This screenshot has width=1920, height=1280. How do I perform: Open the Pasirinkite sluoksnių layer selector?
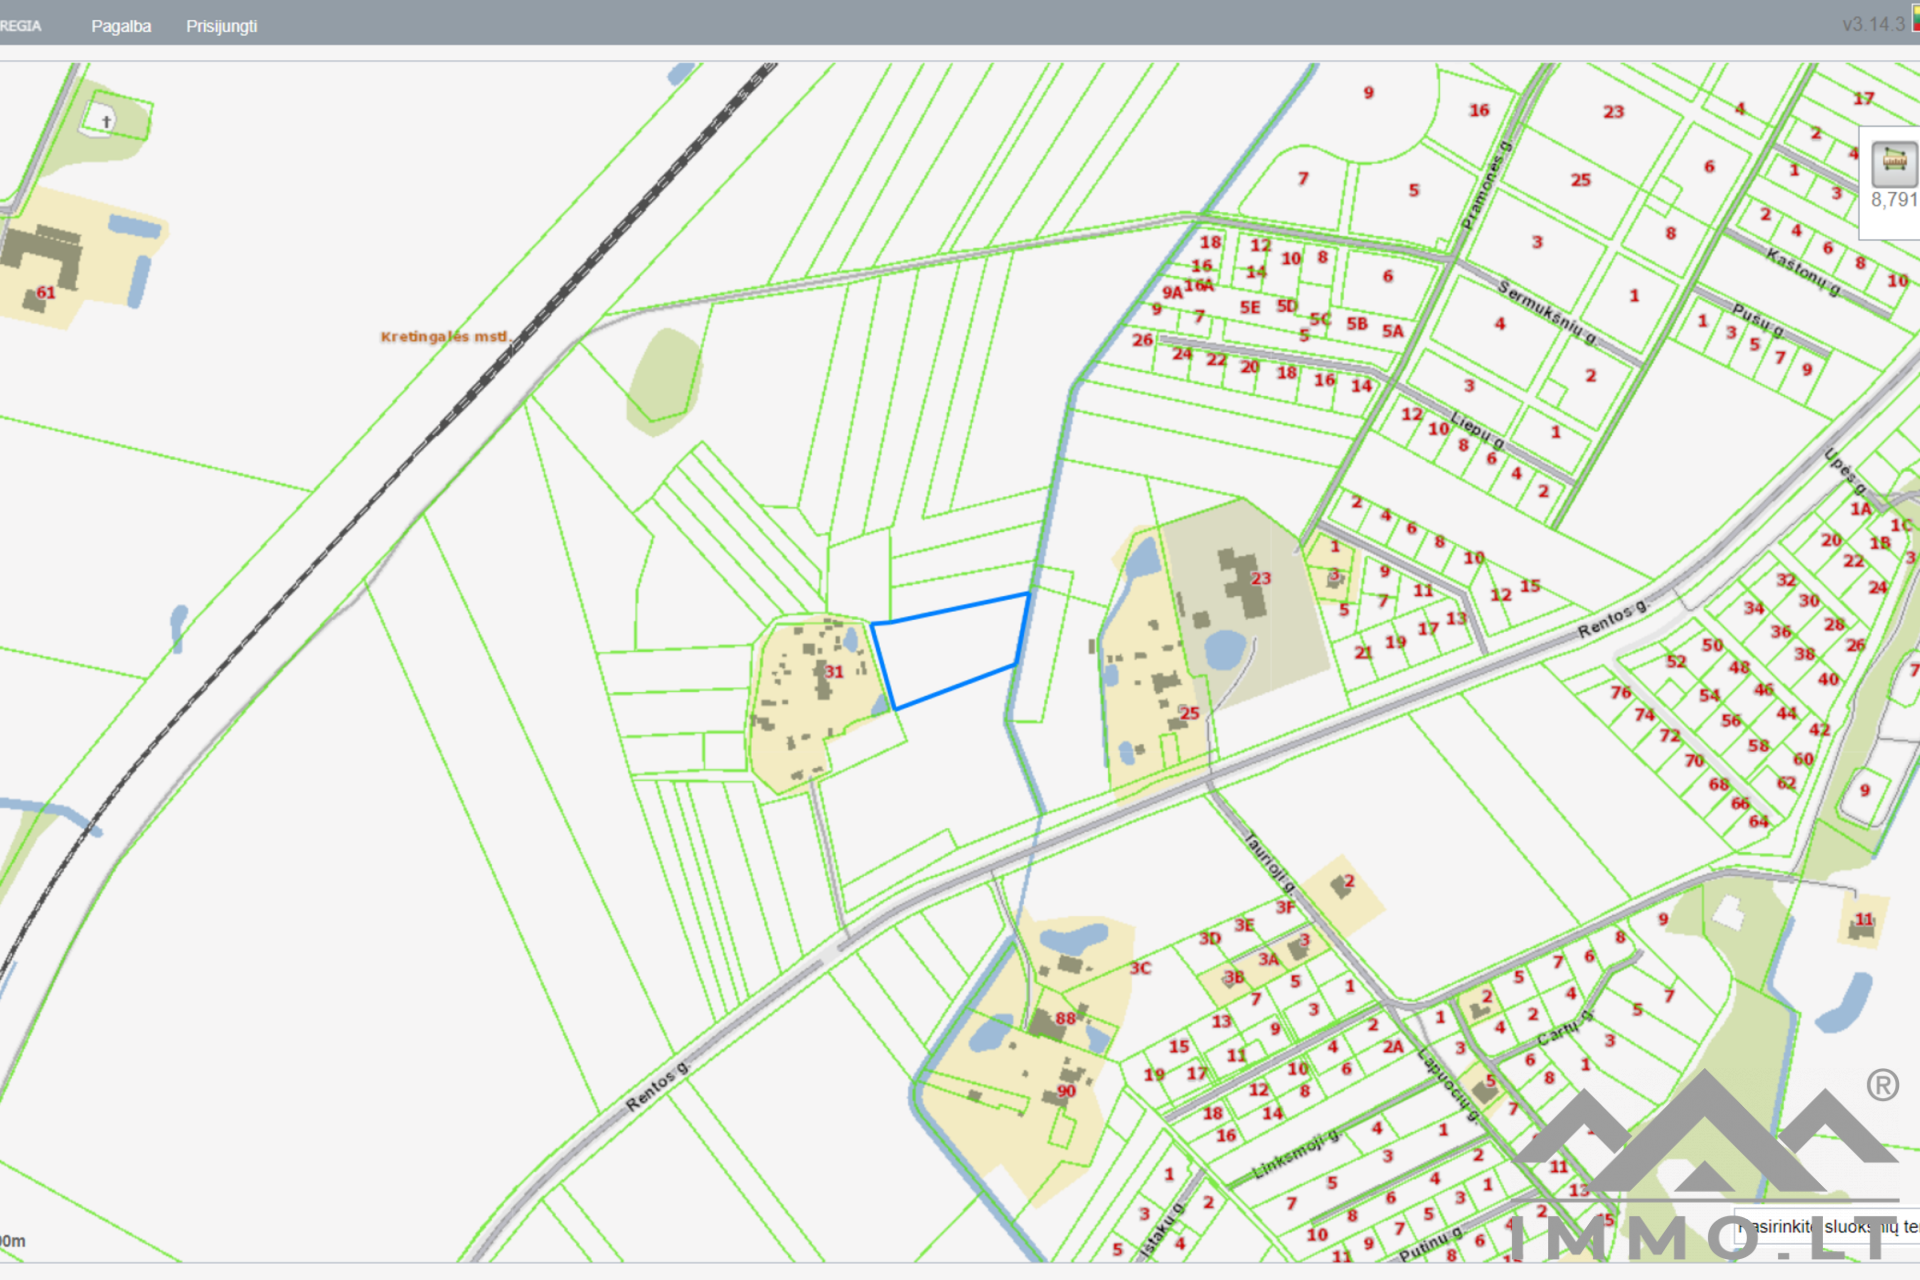[1828, 1226]
